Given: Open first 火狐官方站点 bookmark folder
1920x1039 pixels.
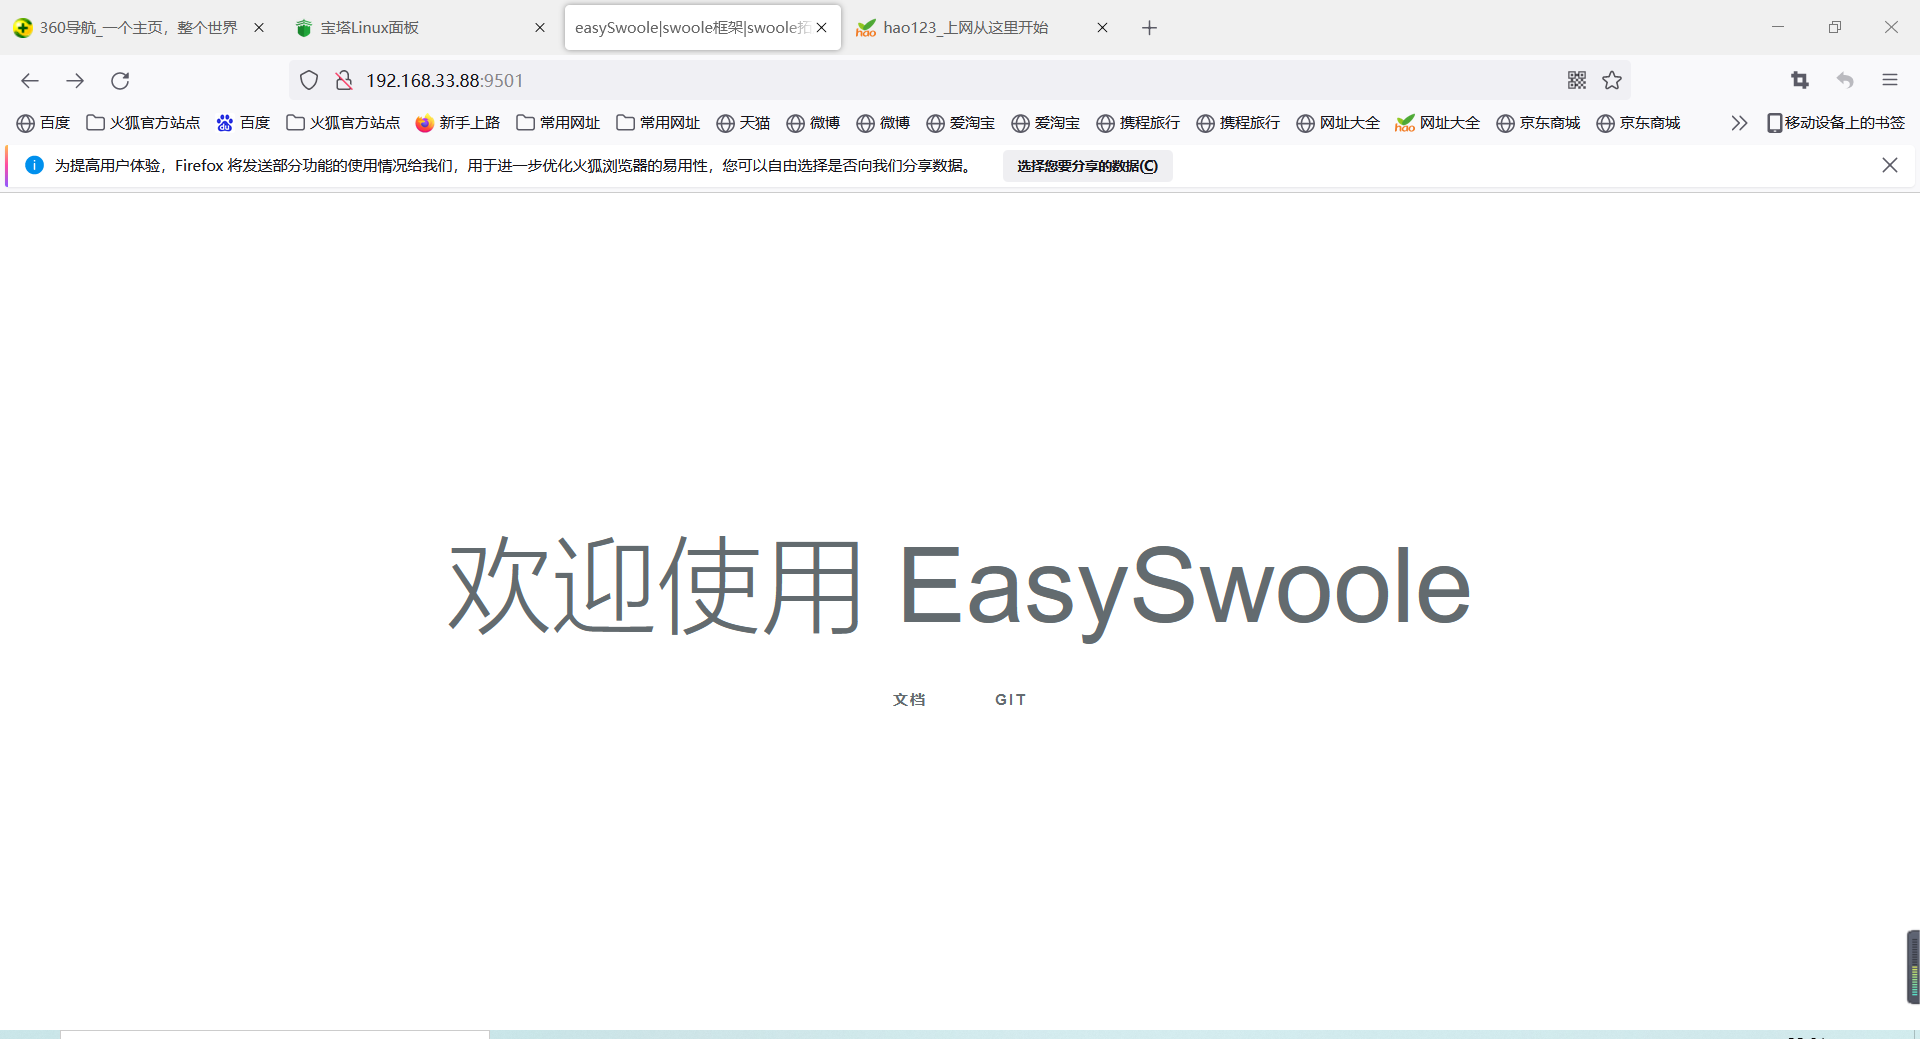Looking at the screenshot, I should (143, 123).
